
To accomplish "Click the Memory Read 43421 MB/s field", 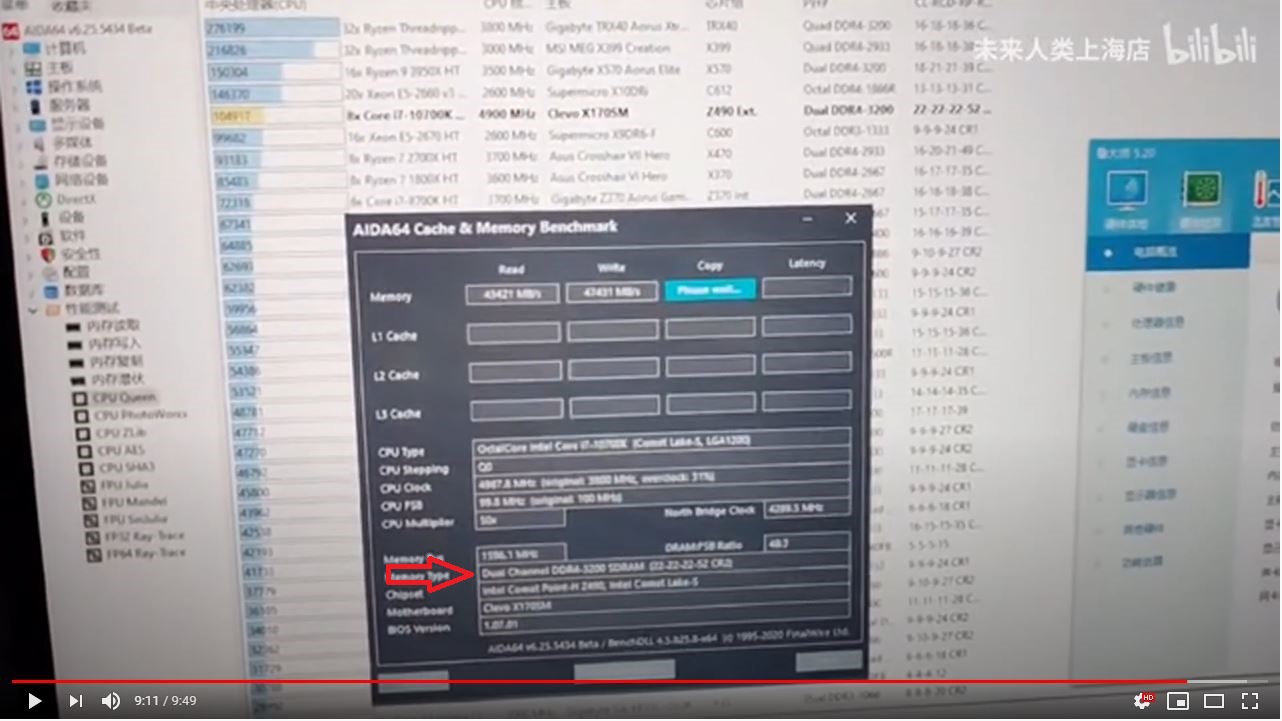I will (x=512, y=294).
